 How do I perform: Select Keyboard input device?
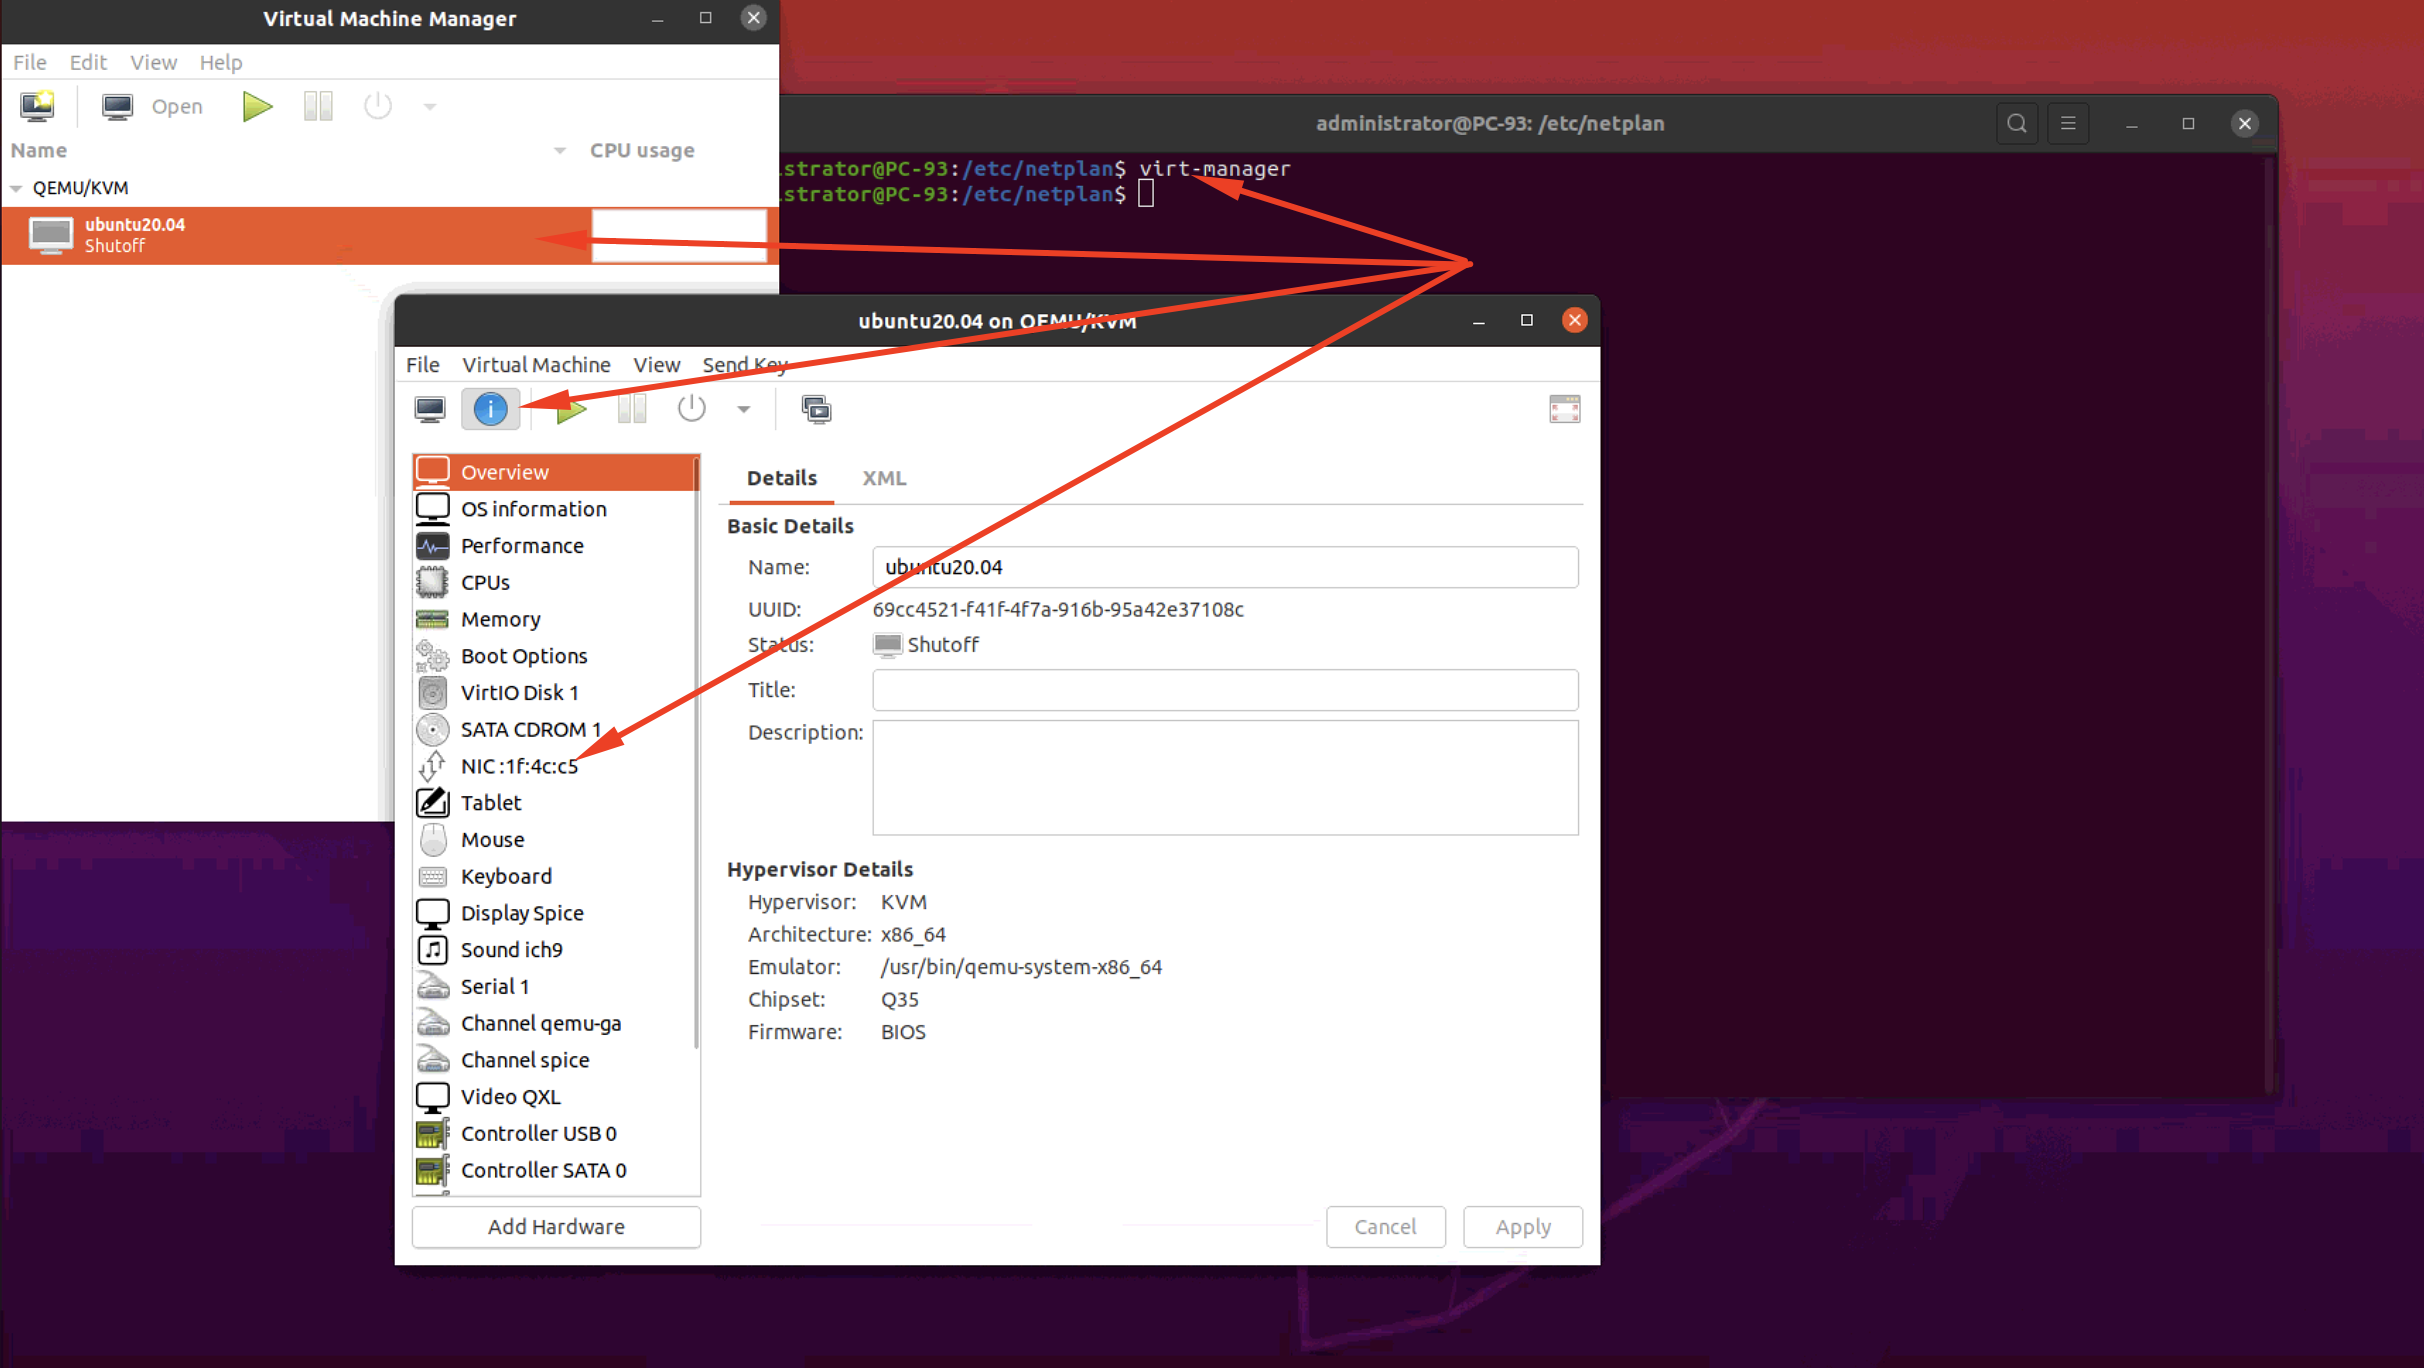tap(555, 877)
